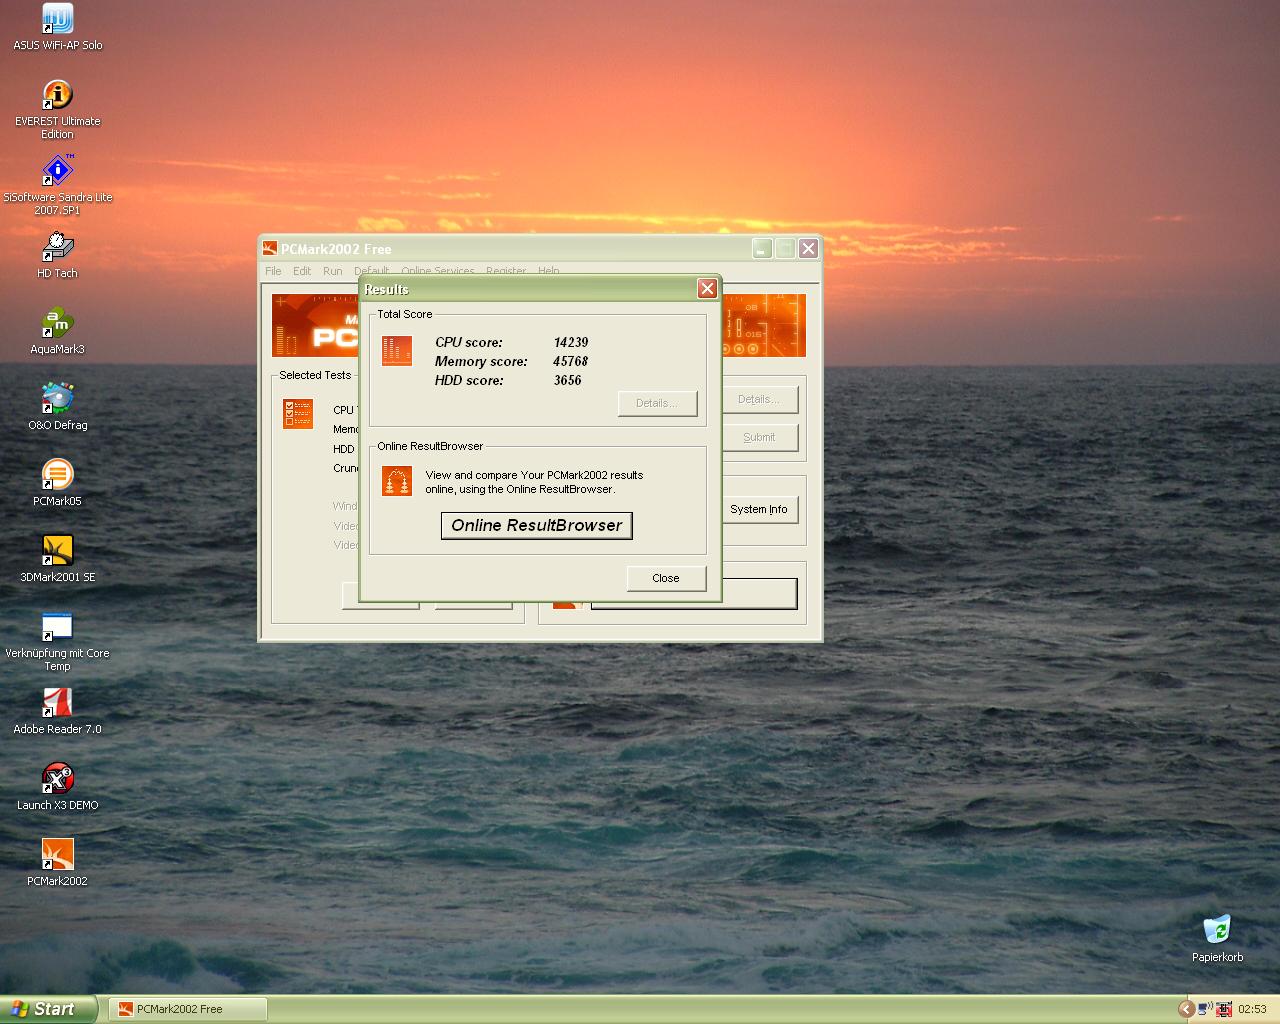Open O&O Defrag desktop shortcut
1280x1024 pixels.
pyautogui.click(x=57, y=399)
